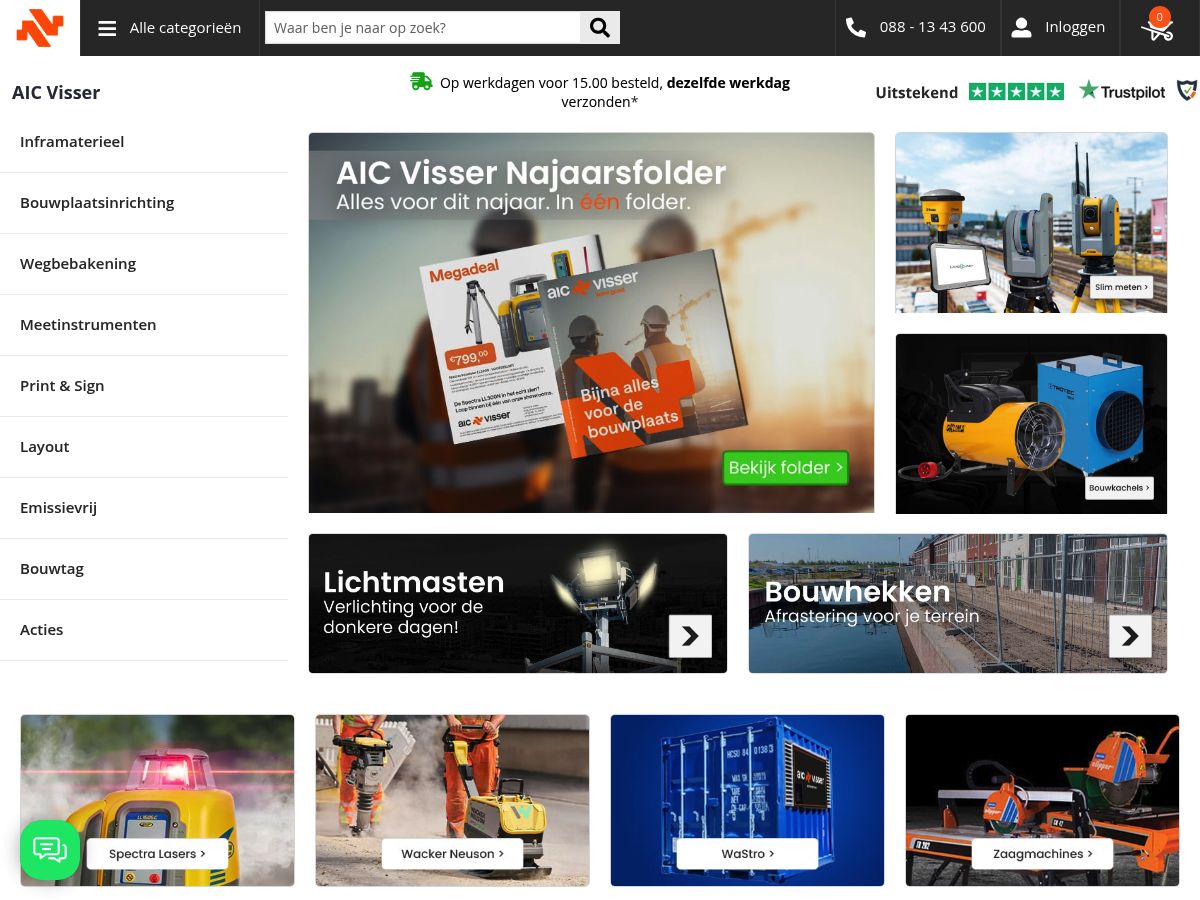Click the Trustpilot logo
1200x900 pixels.
point(1122,91)
